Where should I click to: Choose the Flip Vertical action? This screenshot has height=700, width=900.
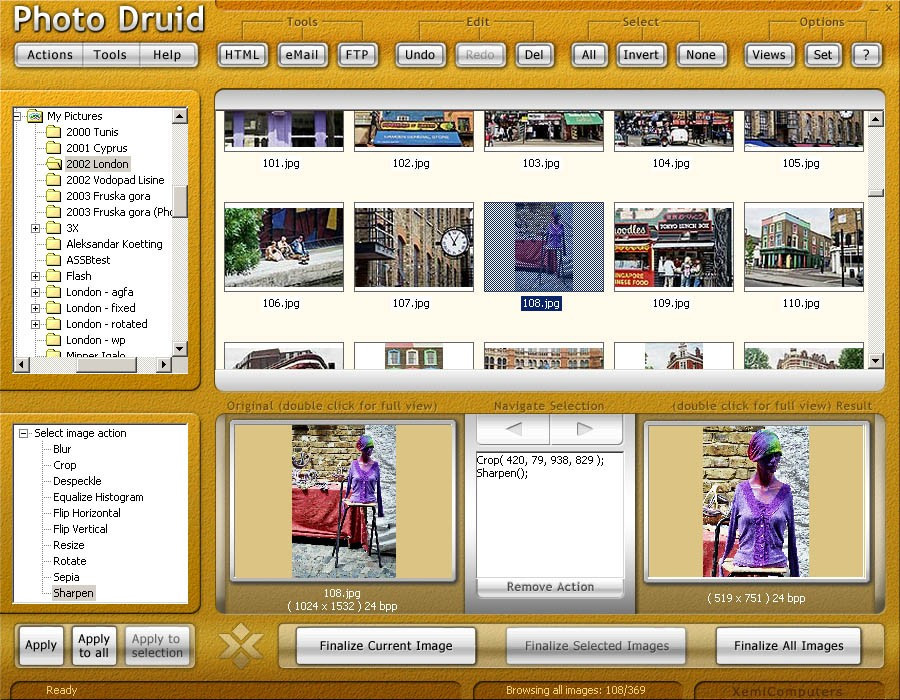click(80, 530)
